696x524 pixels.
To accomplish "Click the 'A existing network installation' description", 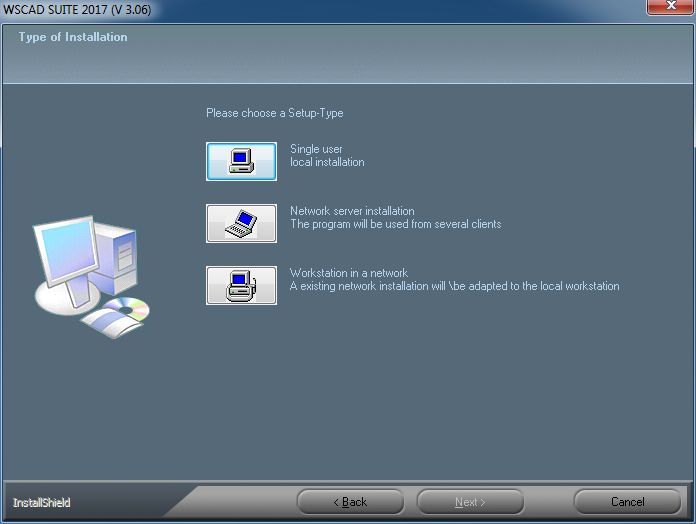I will tap(455, 286).
